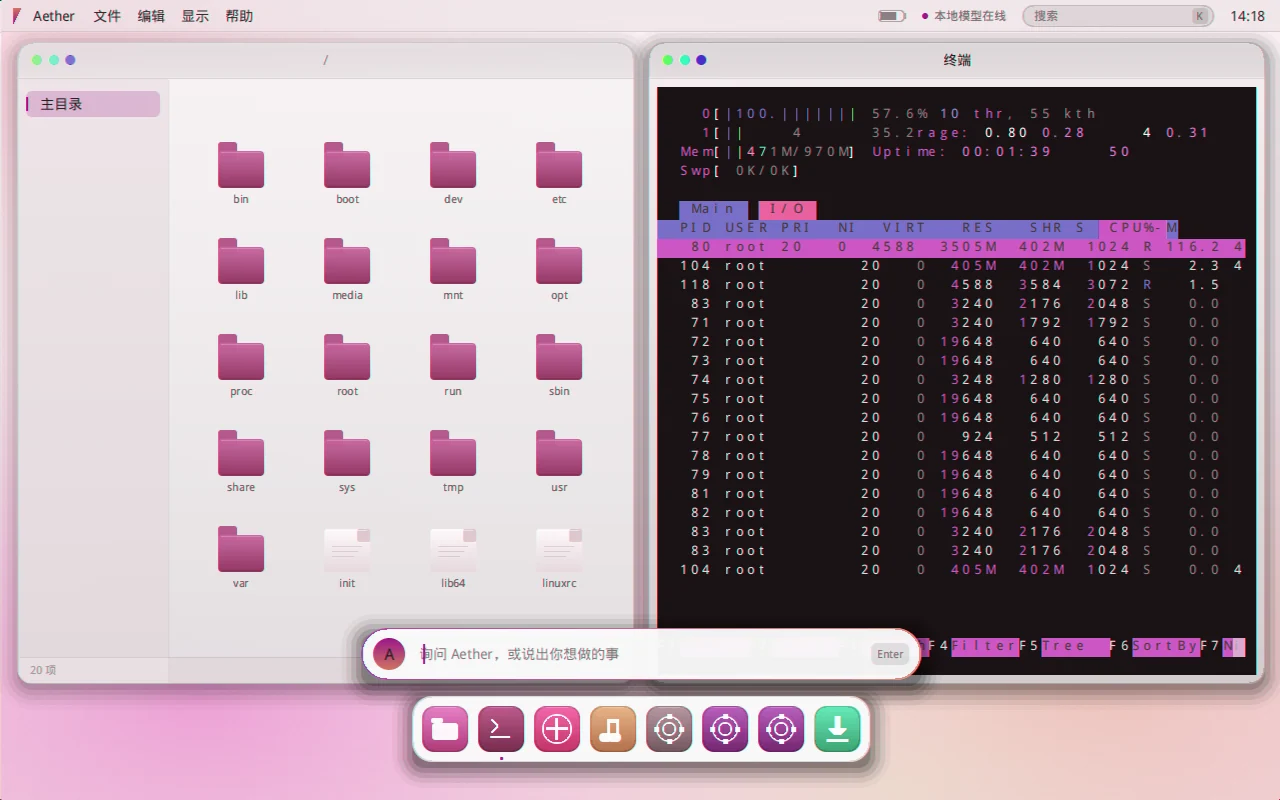This screenshot has height=800, width=1280.
Task: Focus the 搜索 field in the menu bar
Action: coord(1118,16)
